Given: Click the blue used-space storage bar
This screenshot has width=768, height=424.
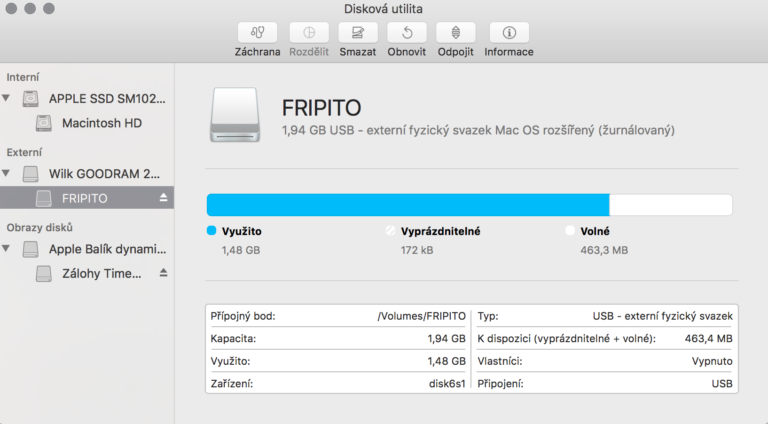Looking at the screenshot, I should click(407, 205).
